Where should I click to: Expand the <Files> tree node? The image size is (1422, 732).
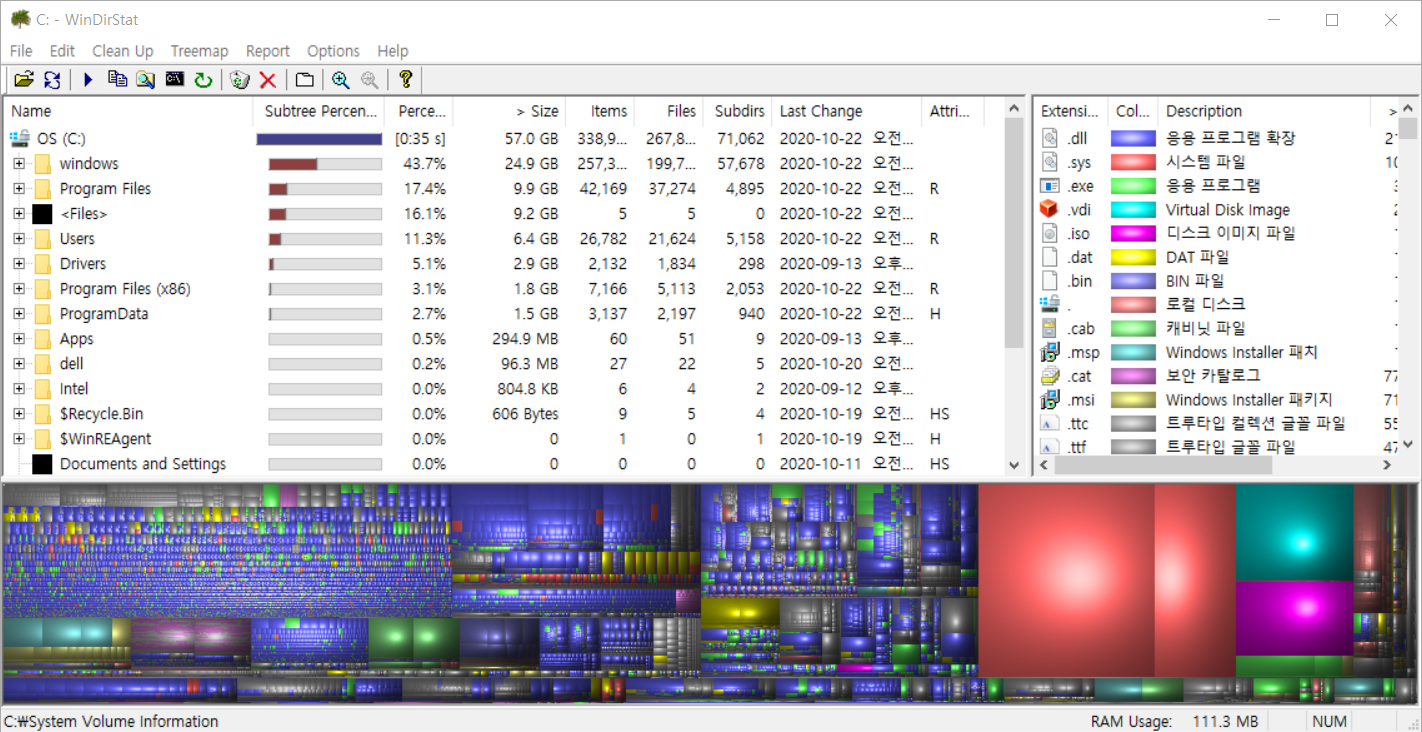click(19, 213)
